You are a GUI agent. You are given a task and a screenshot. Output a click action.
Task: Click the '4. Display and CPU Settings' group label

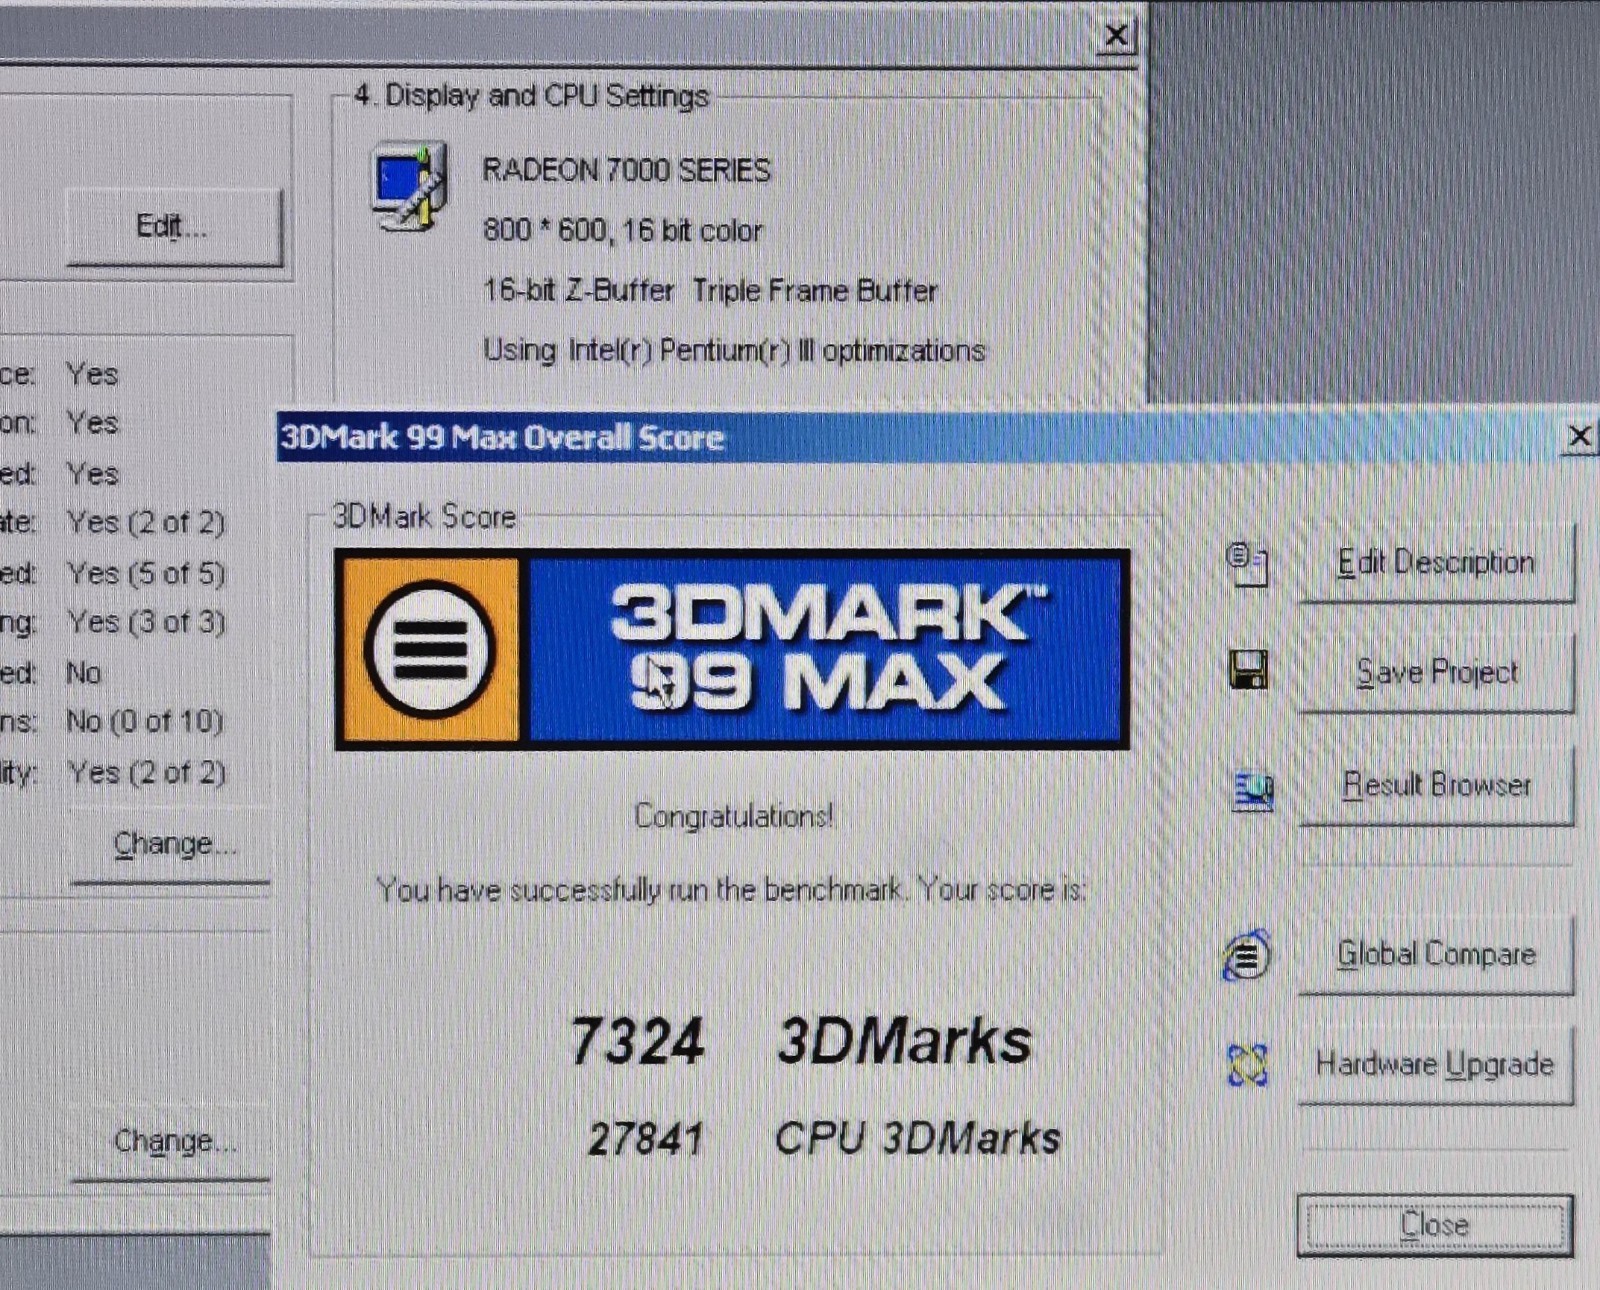(531, 96)
